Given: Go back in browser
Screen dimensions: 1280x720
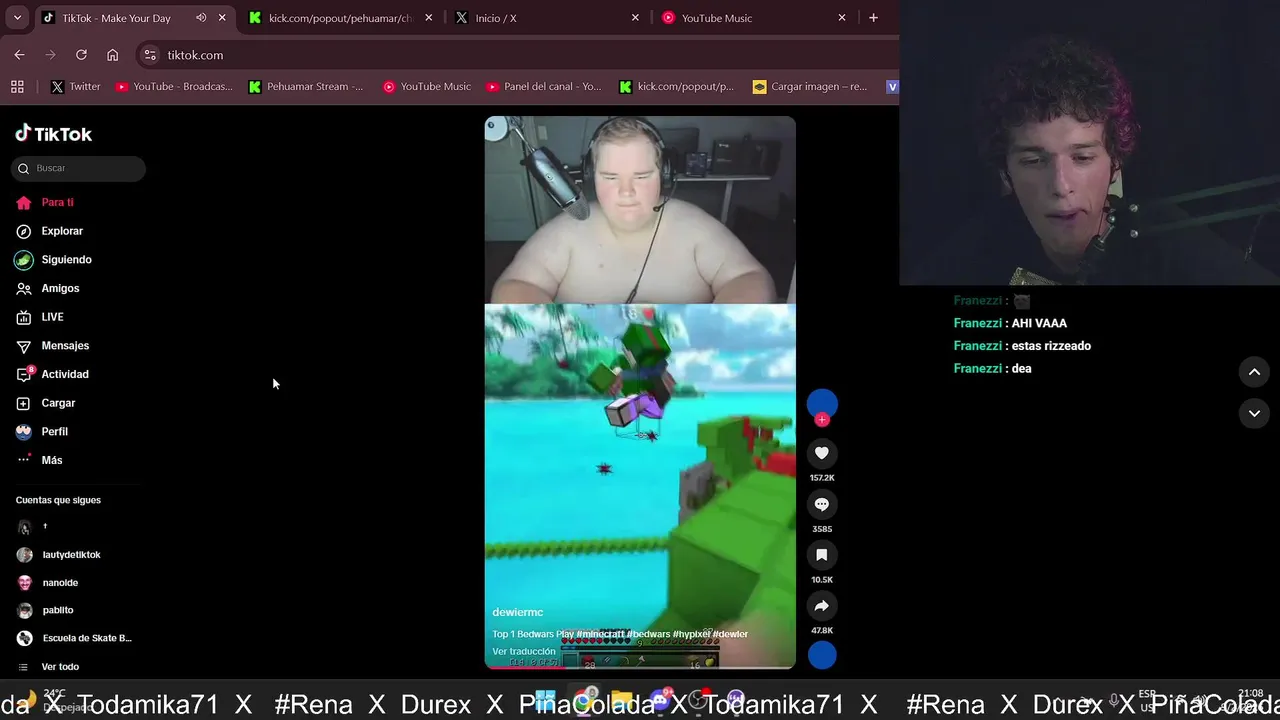Looking at the screenshot, I should click(19, 55).
